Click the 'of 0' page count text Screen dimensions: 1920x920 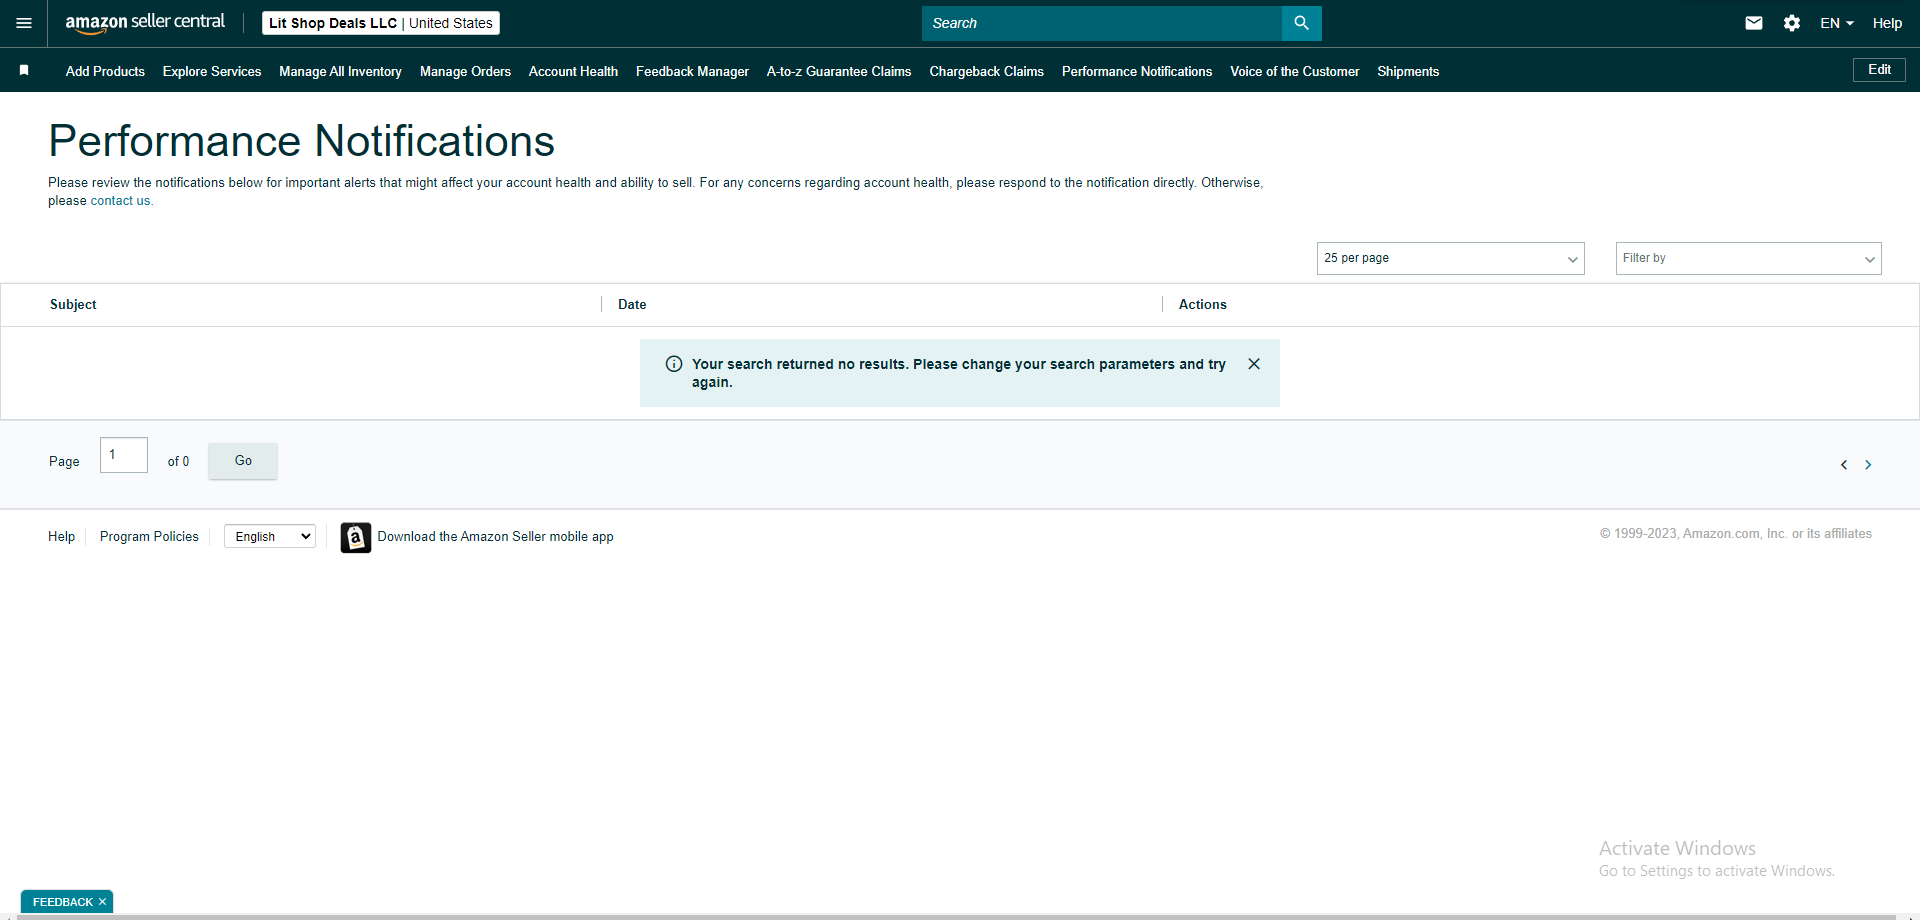(178, 462)
